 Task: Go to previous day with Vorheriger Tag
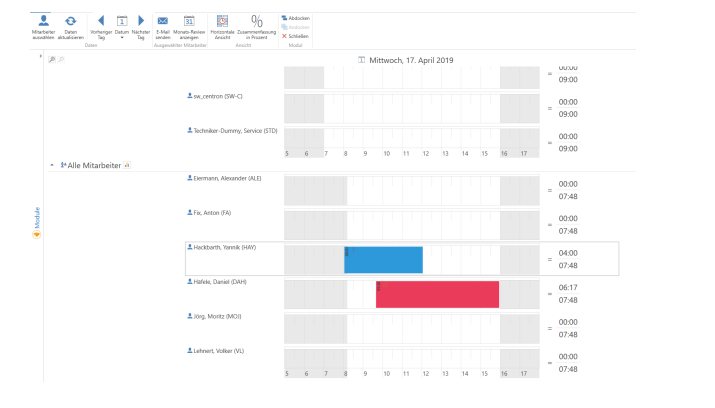click(101, 21)
